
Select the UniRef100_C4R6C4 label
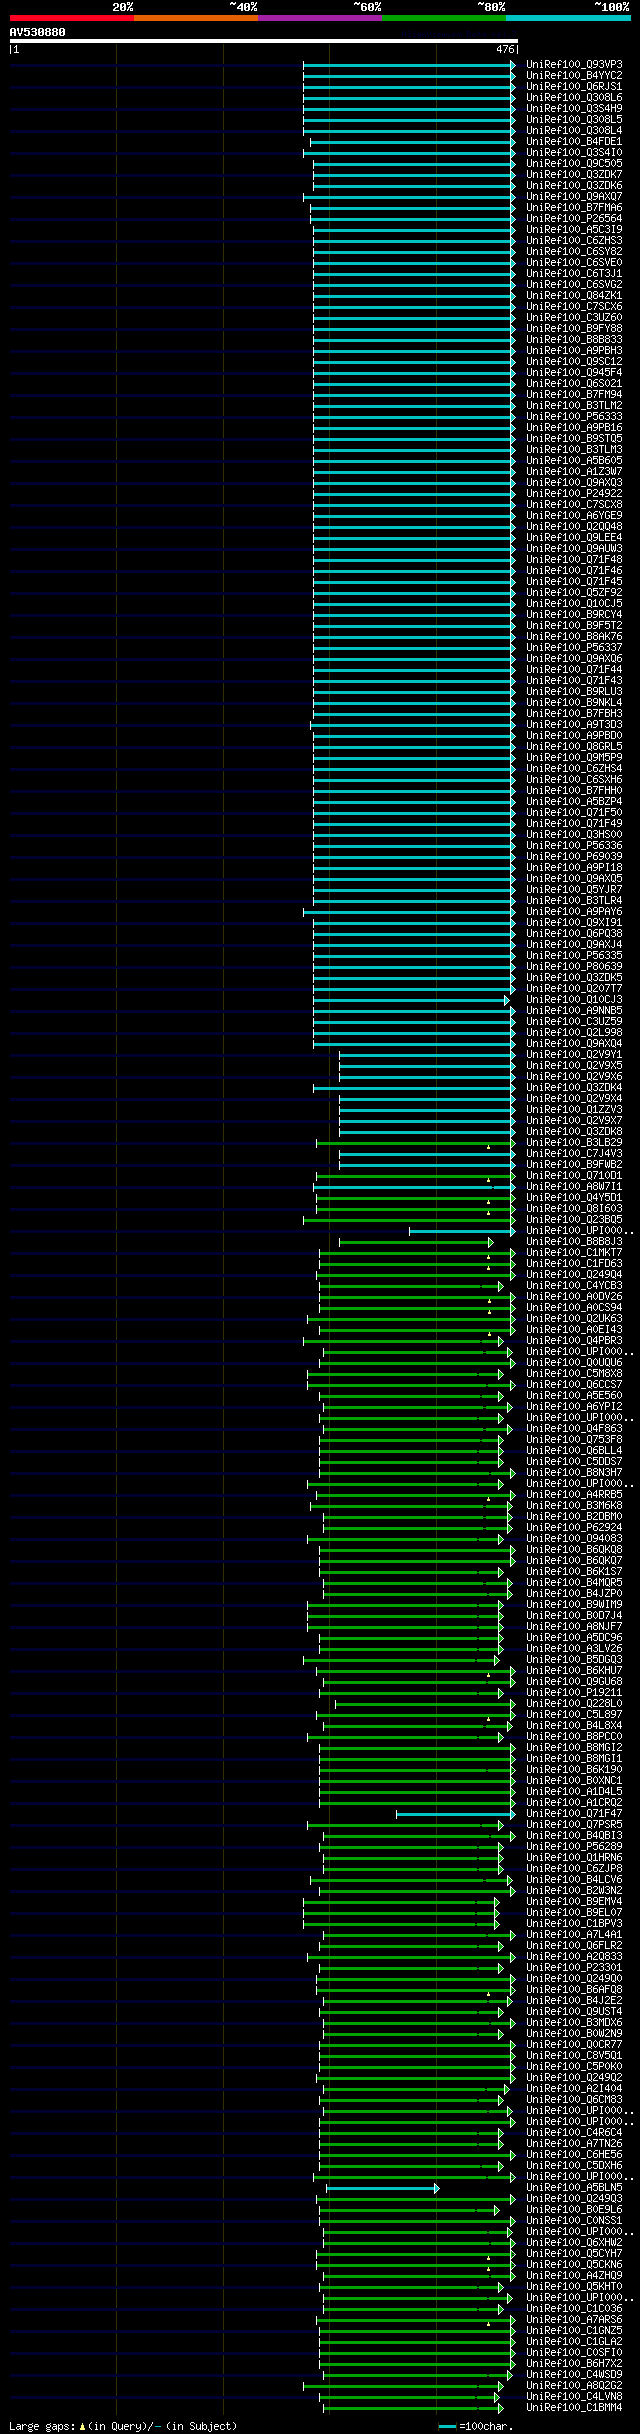(x=574, y=2132)
